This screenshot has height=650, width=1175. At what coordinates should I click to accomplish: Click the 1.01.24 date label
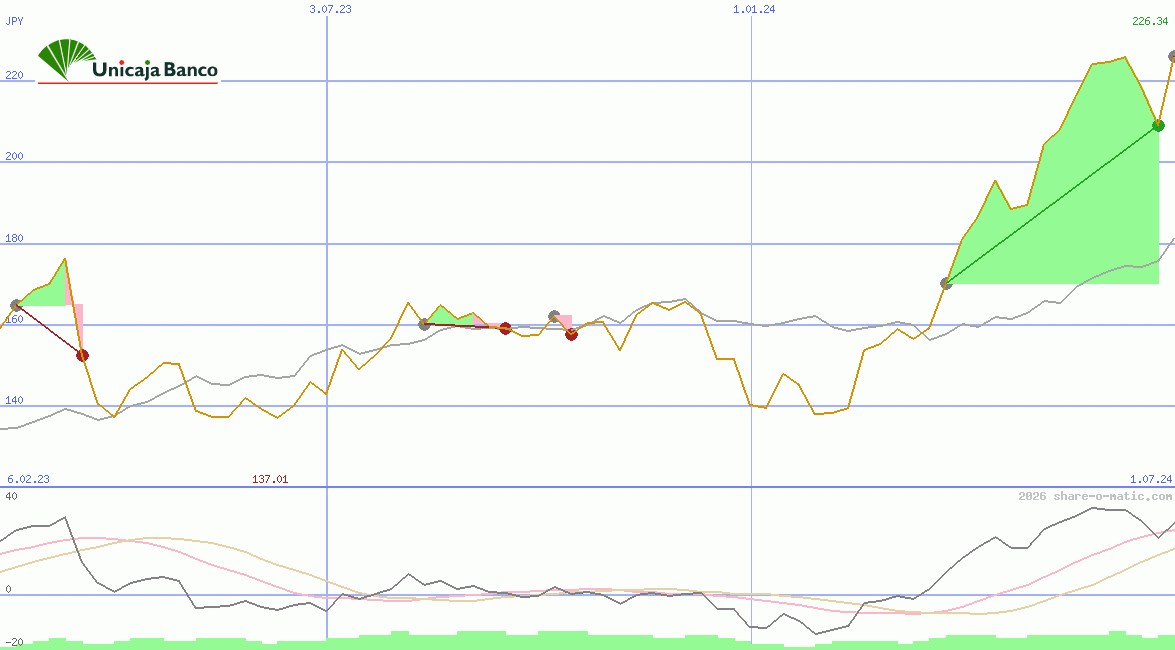754,8
